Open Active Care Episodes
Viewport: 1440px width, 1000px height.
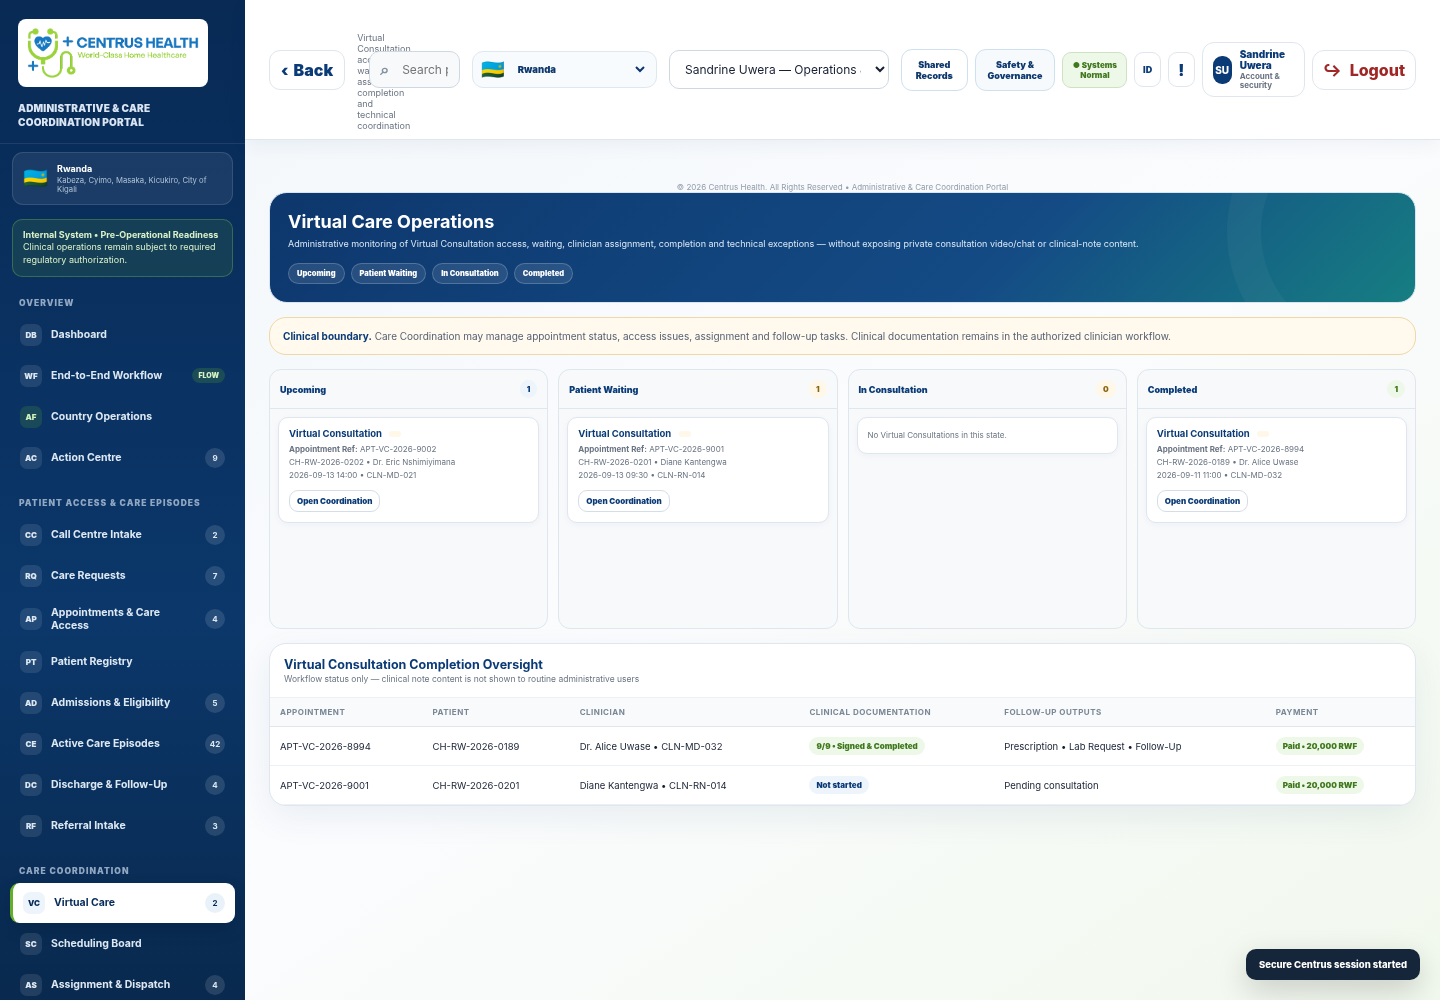pyautogui.click(x=122, y=744)
